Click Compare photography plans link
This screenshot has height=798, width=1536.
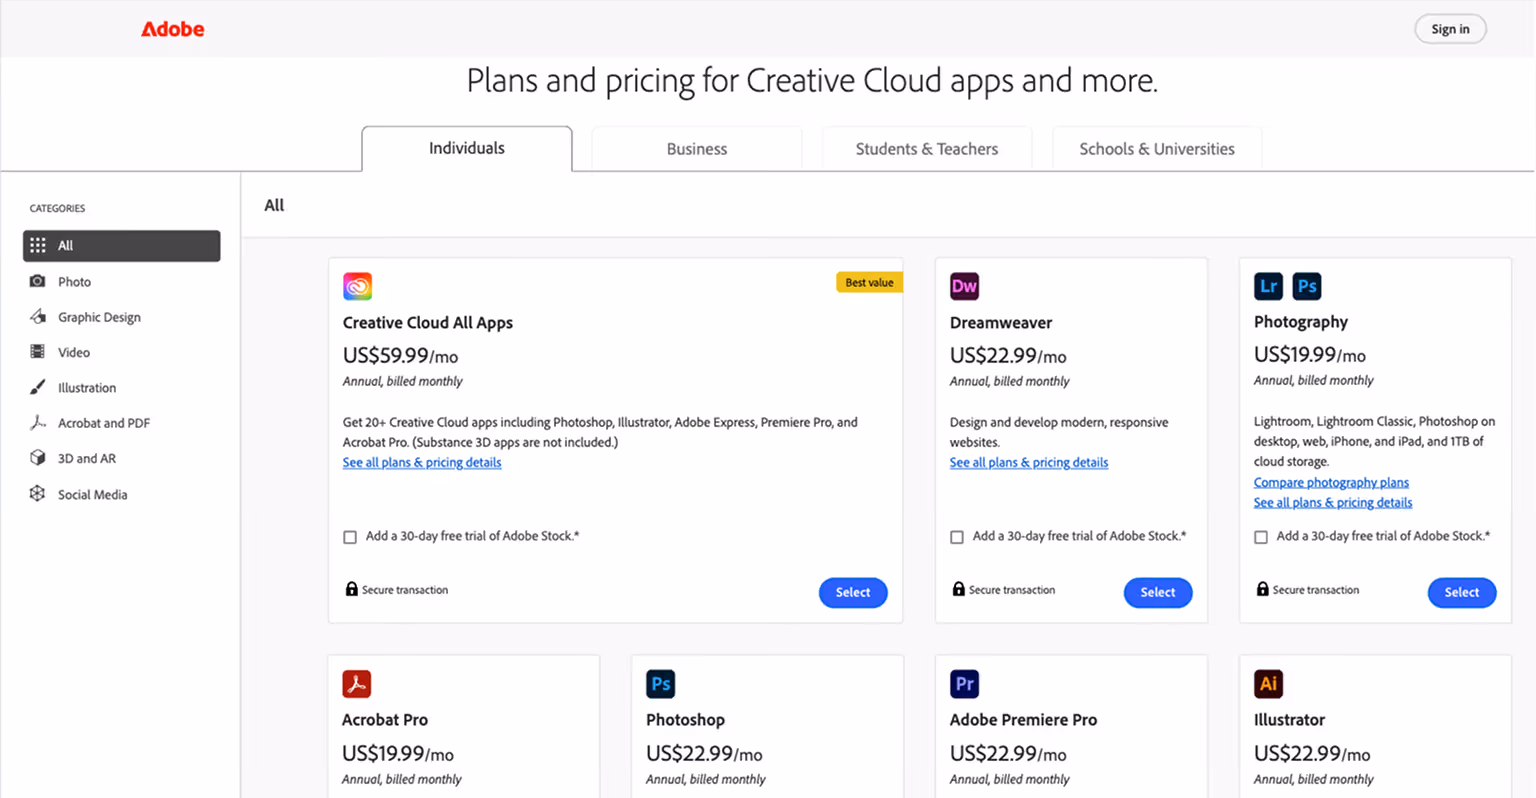click(x=1331, y=482)
